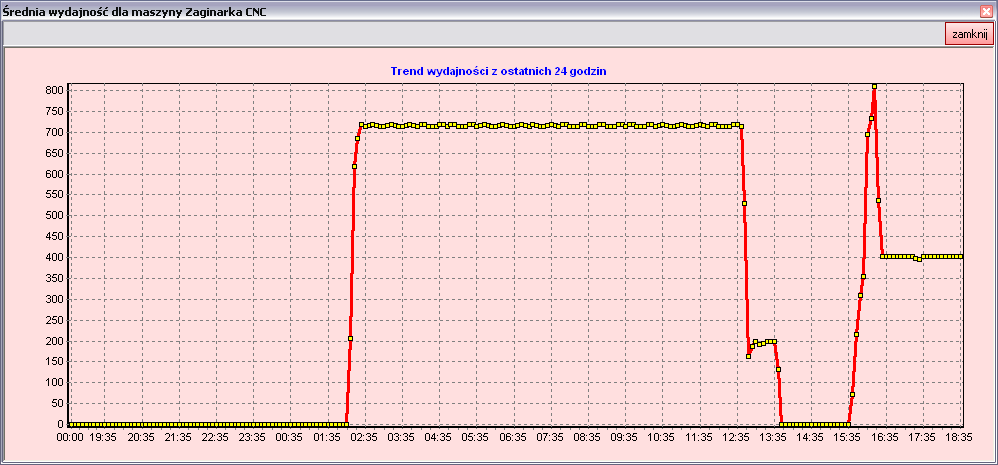Image resolution: width=998 pixels, height=465 pixels.
Task: Click the 15:35 time label
Action: click(x=847, y=438)
